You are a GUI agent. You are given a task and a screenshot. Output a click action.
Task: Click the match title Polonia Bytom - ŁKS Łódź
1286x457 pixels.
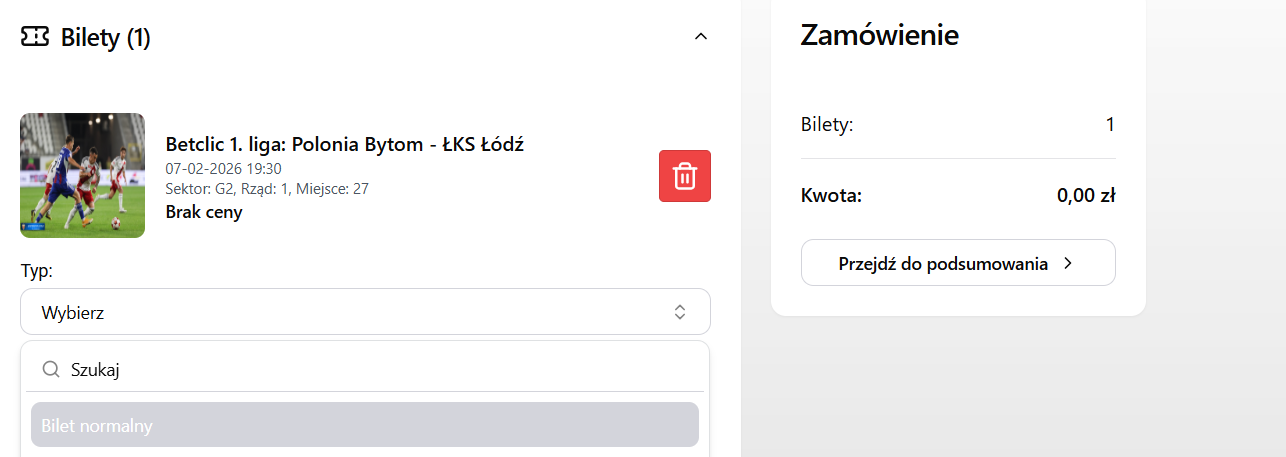[345, 144]
